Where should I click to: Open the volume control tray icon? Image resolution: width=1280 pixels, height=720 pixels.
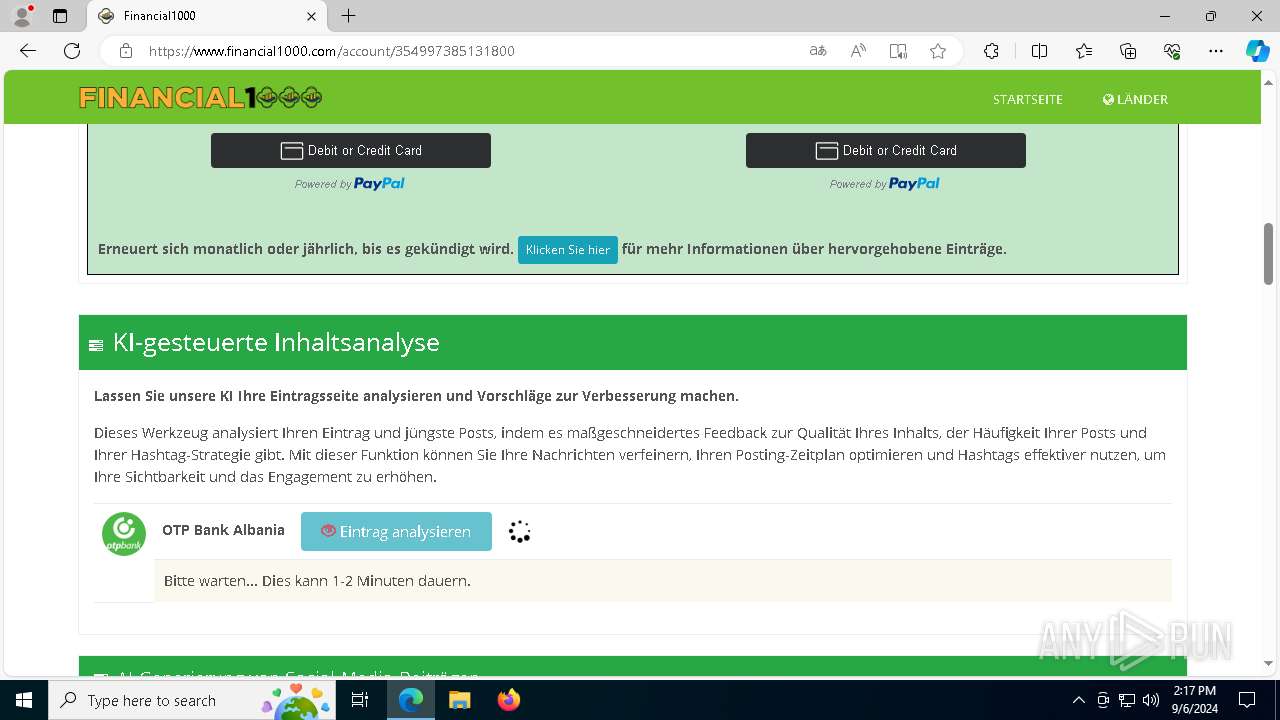coord(1150,700)
